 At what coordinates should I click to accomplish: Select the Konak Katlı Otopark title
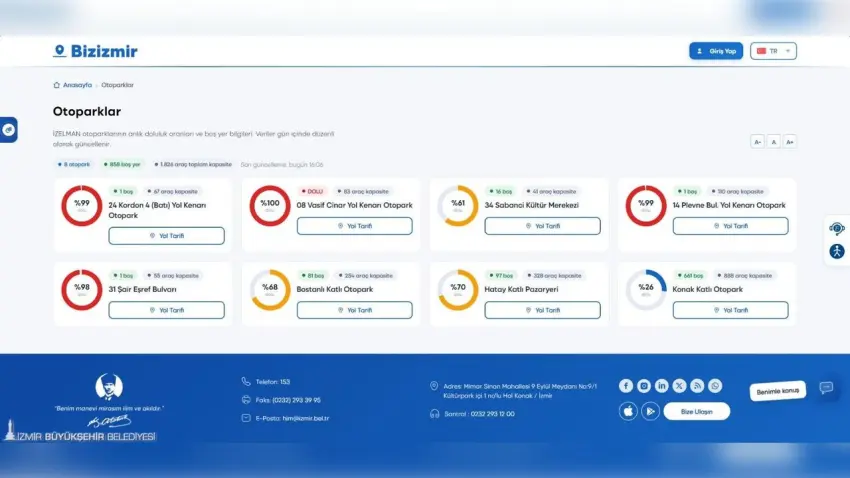[707, 289]
